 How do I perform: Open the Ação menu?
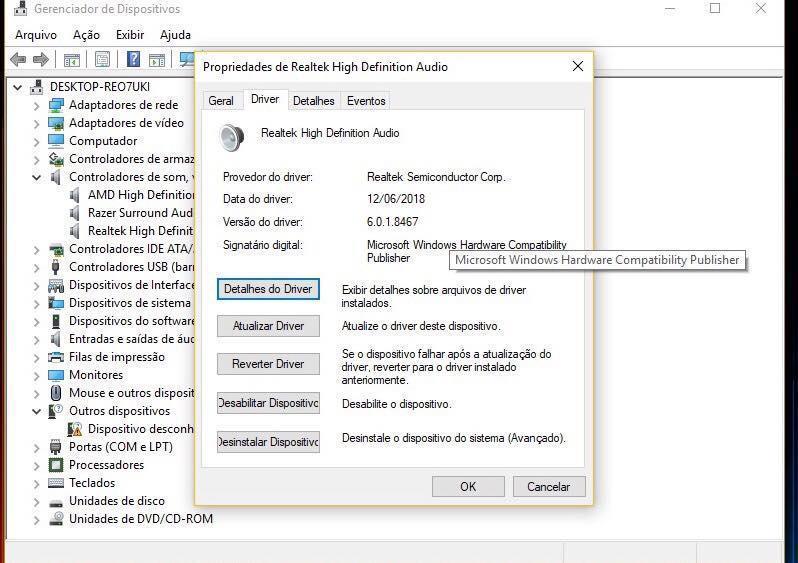[86, 35]
